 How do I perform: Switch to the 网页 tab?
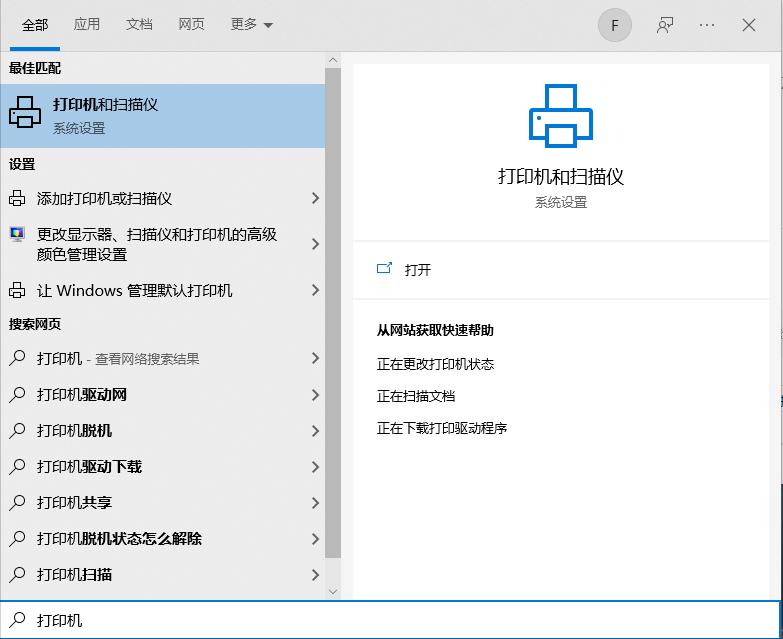(x=191, y=24)
